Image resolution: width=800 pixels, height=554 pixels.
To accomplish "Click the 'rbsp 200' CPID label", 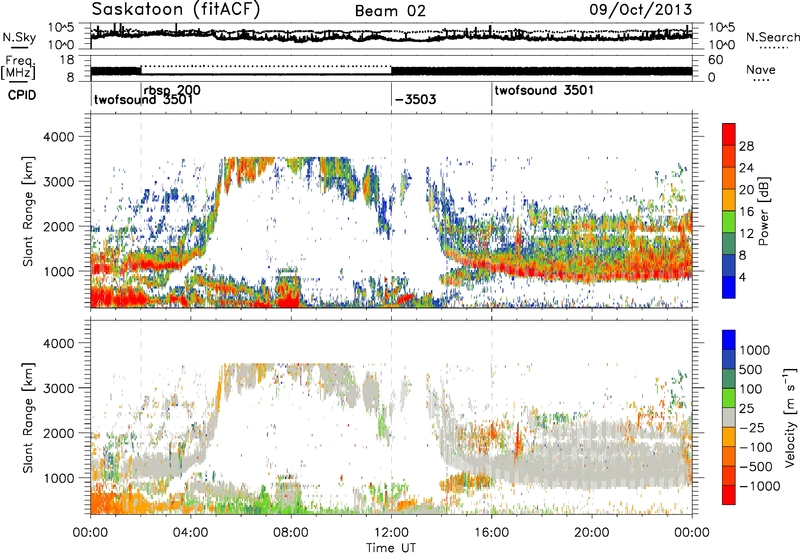I will 172,90.
